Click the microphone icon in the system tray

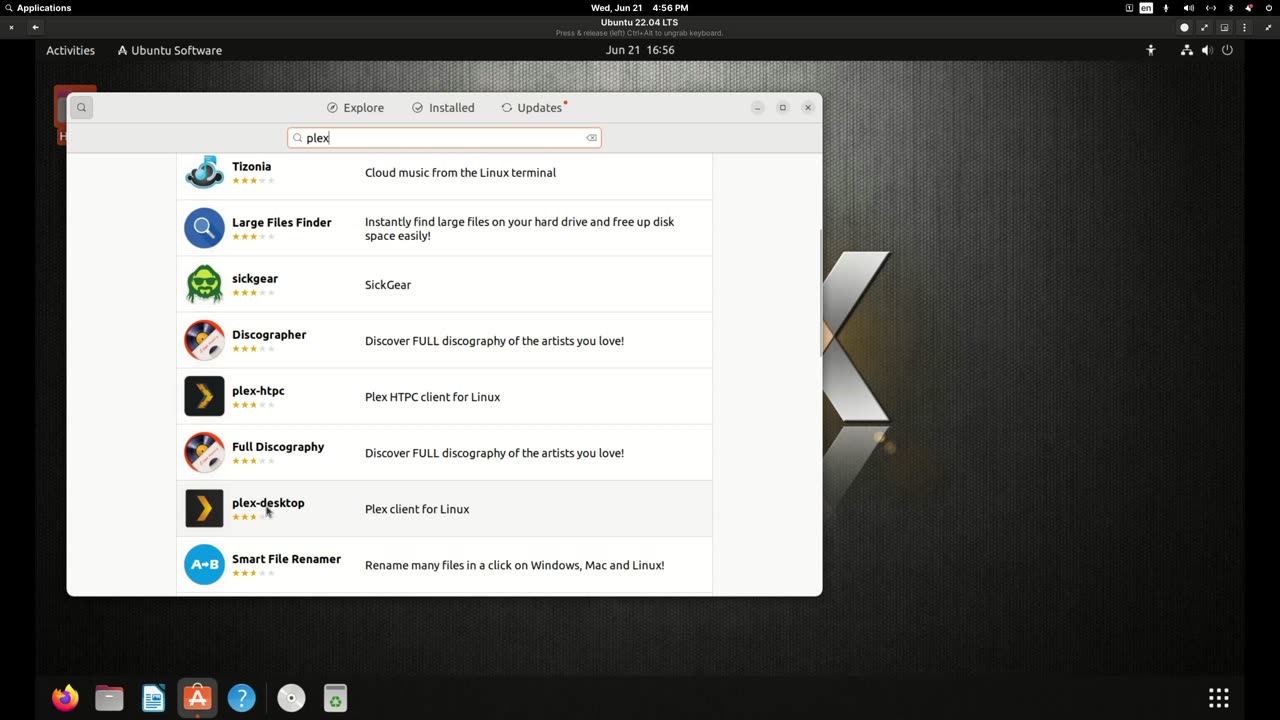coord(1165,8)
